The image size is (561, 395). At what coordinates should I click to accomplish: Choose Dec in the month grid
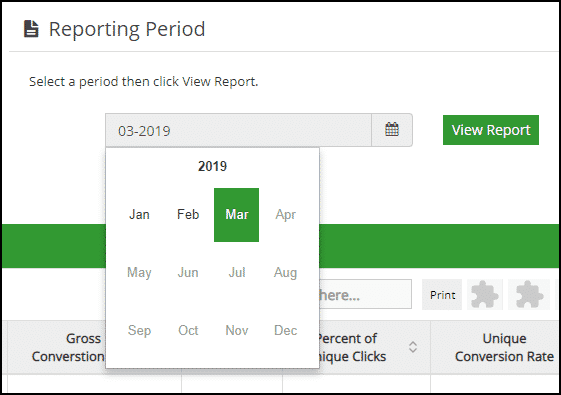(285, 331)
